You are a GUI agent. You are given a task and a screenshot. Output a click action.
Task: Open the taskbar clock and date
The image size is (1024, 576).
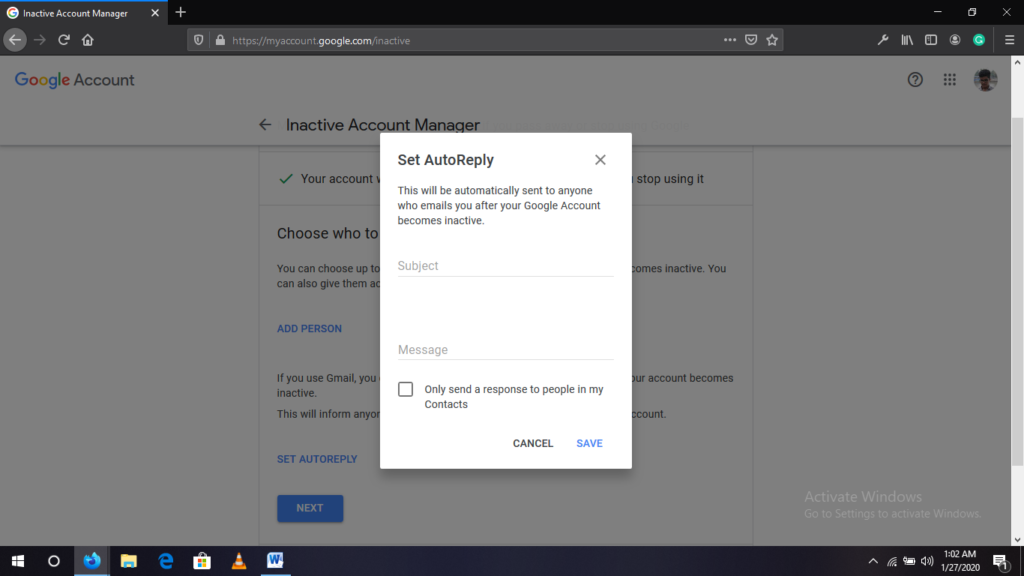coord(961,561)
